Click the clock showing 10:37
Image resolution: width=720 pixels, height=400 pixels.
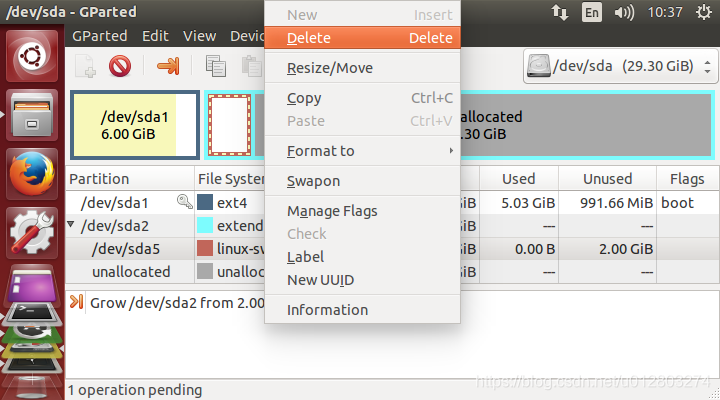point(665,12)
